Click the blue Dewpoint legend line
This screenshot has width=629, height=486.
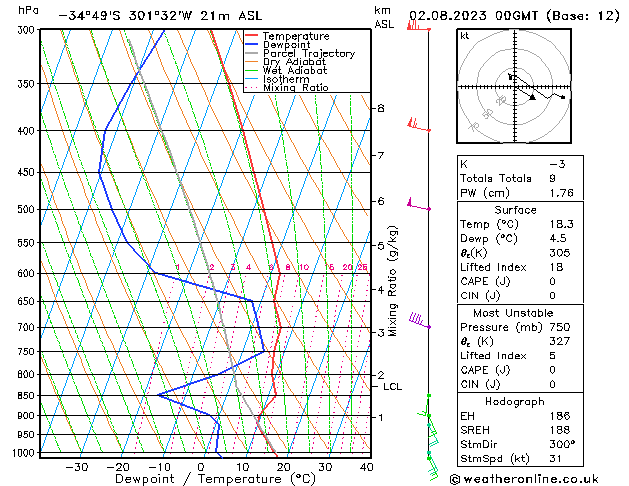click(x=251, y=45)
